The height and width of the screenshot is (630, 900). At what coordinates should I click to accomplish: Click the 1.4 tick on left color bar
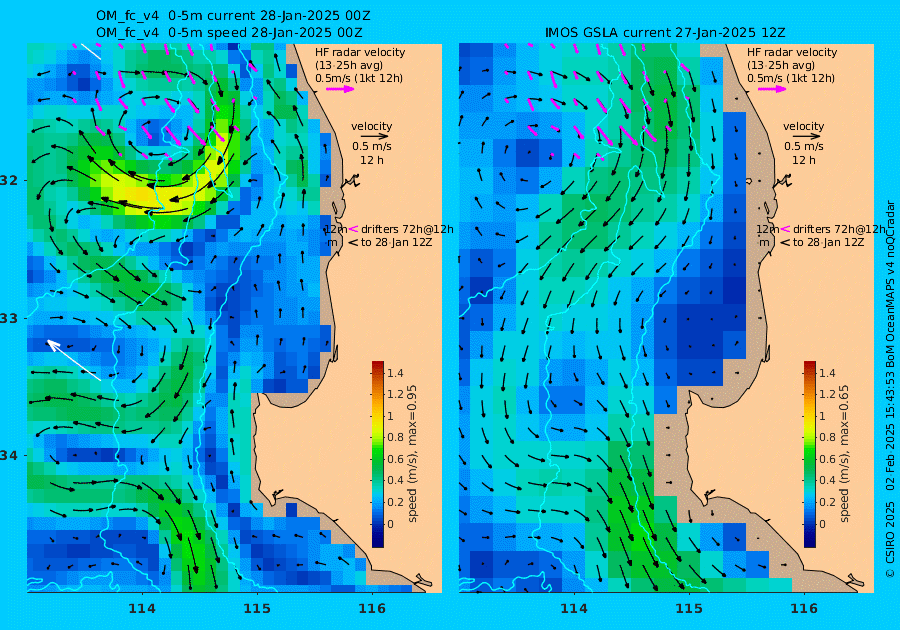(395, 373)
